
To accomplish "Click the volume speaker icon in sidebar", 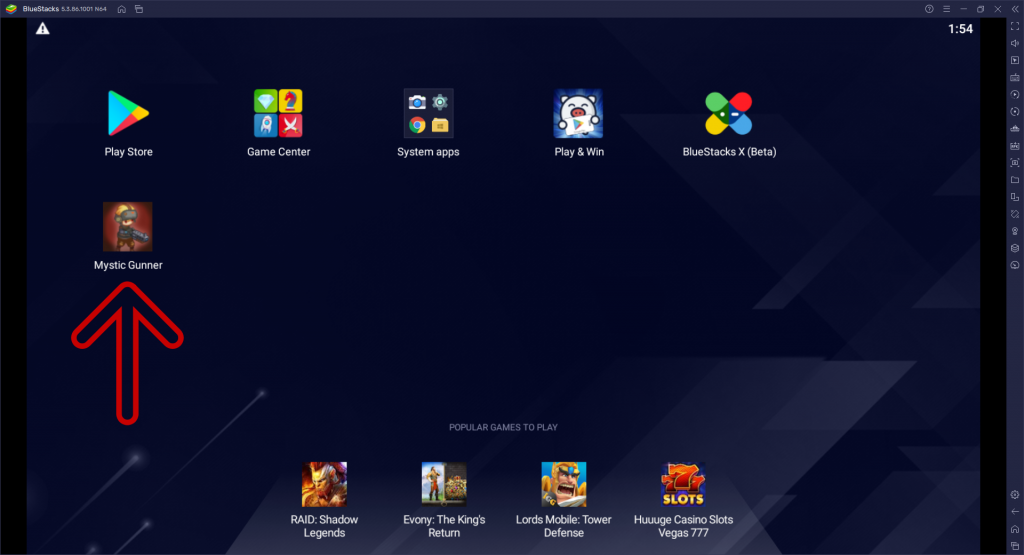I will coord(1015,43).
